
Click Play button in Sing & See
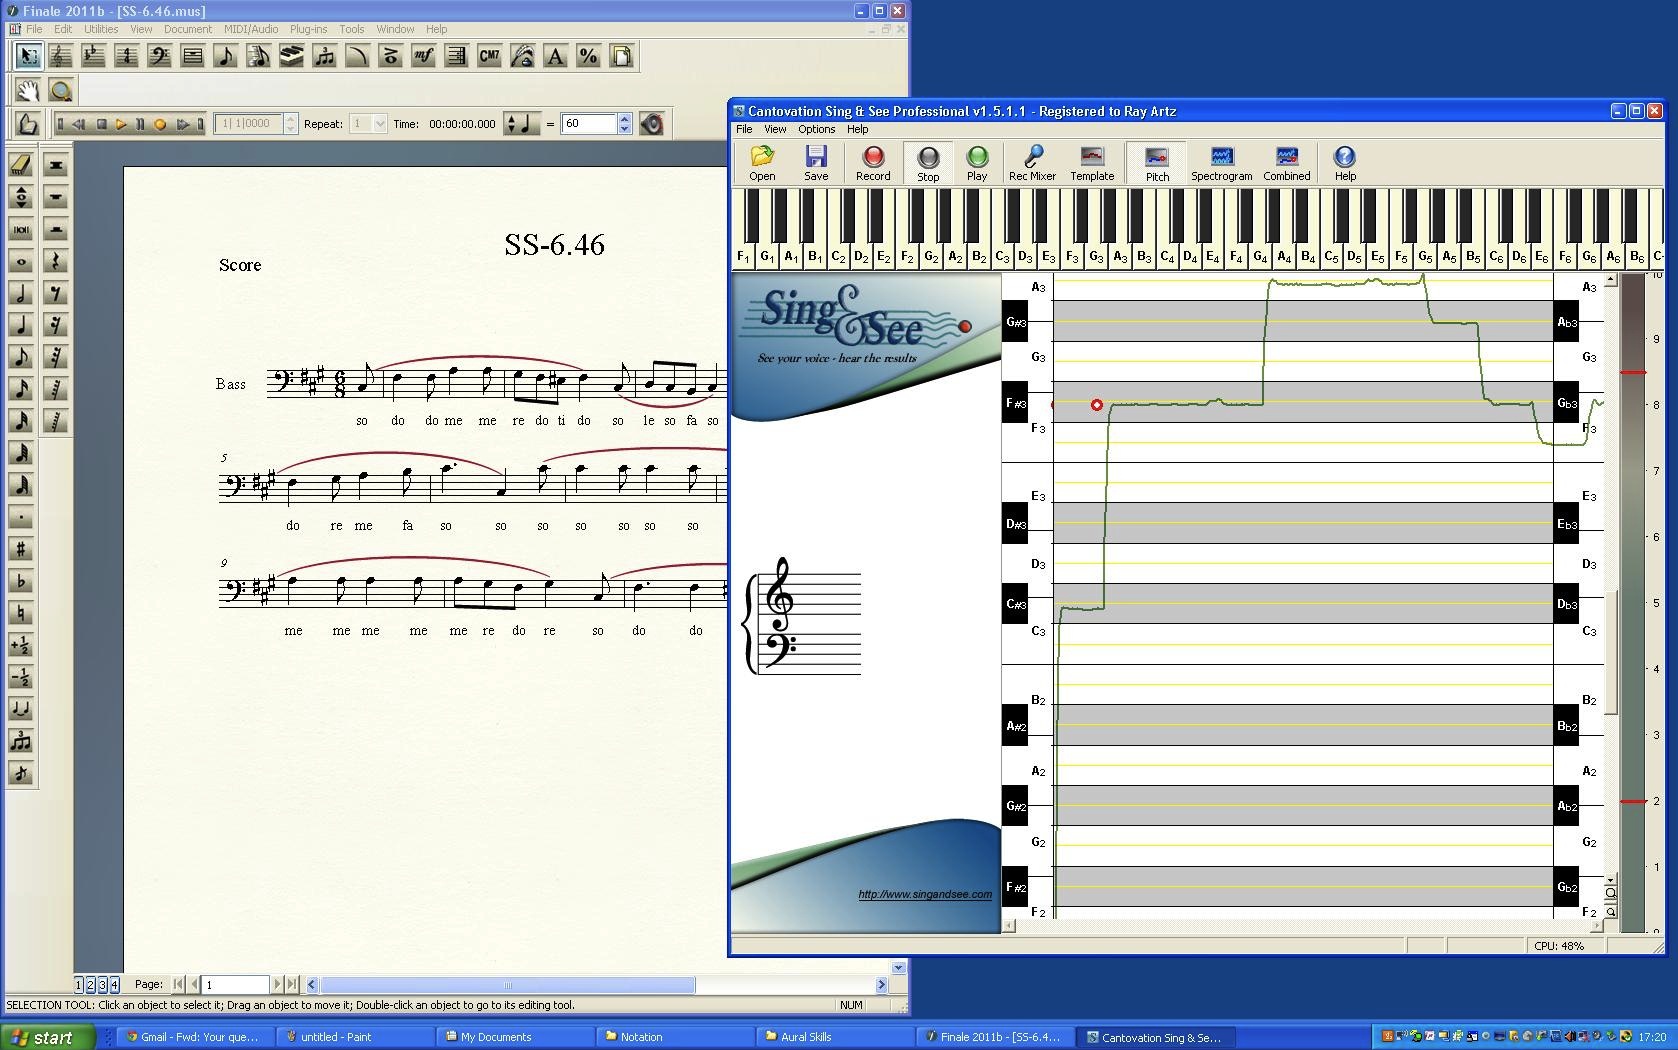(x=977, y=163)
